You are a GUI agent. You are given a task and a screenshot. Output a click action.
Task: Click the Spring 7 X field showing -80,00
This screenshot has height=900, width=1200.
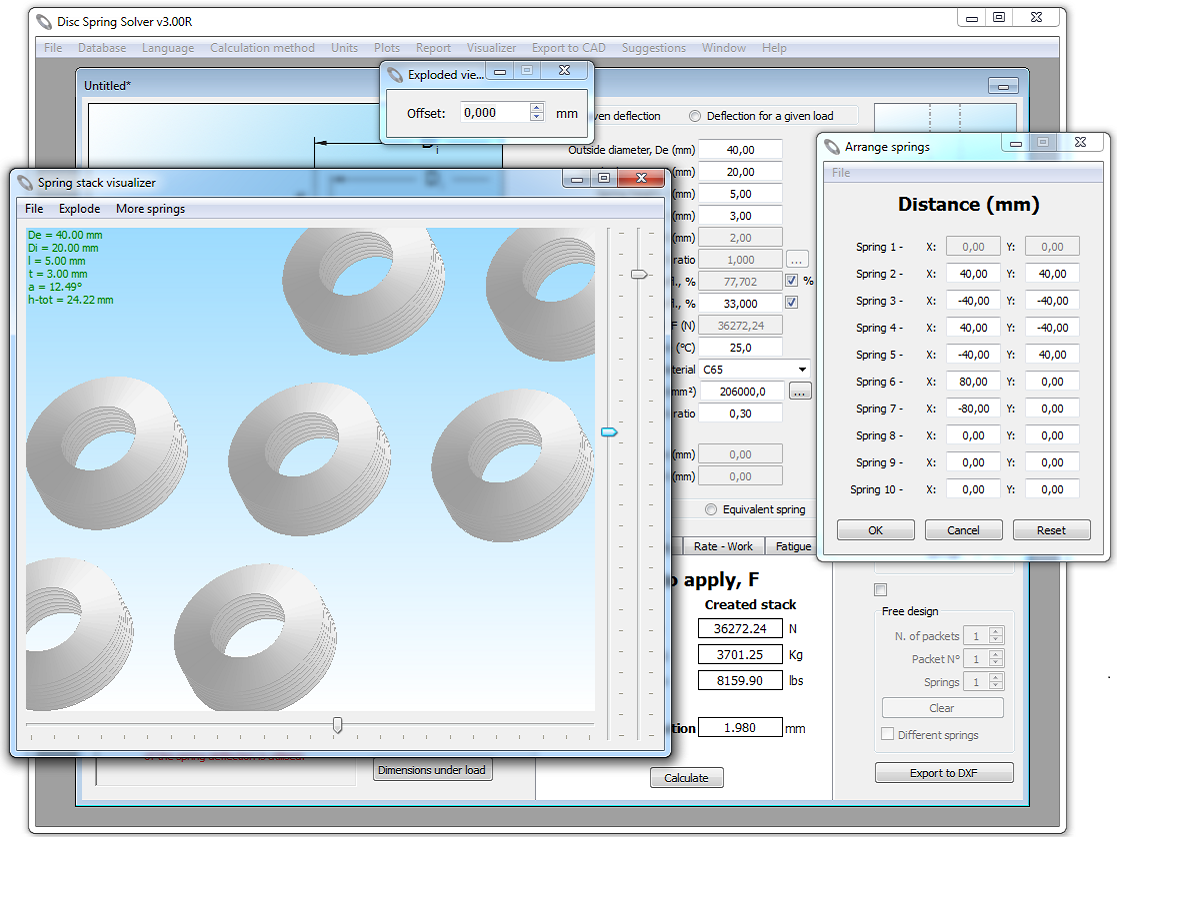point(973,408)
